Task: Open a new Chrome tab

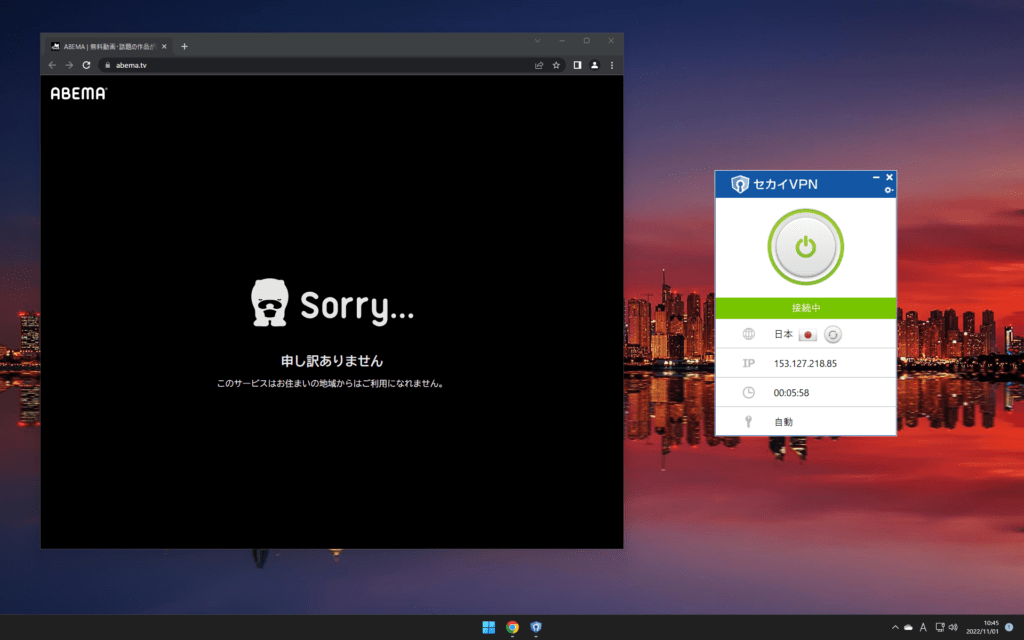Action: pos(184,46)
